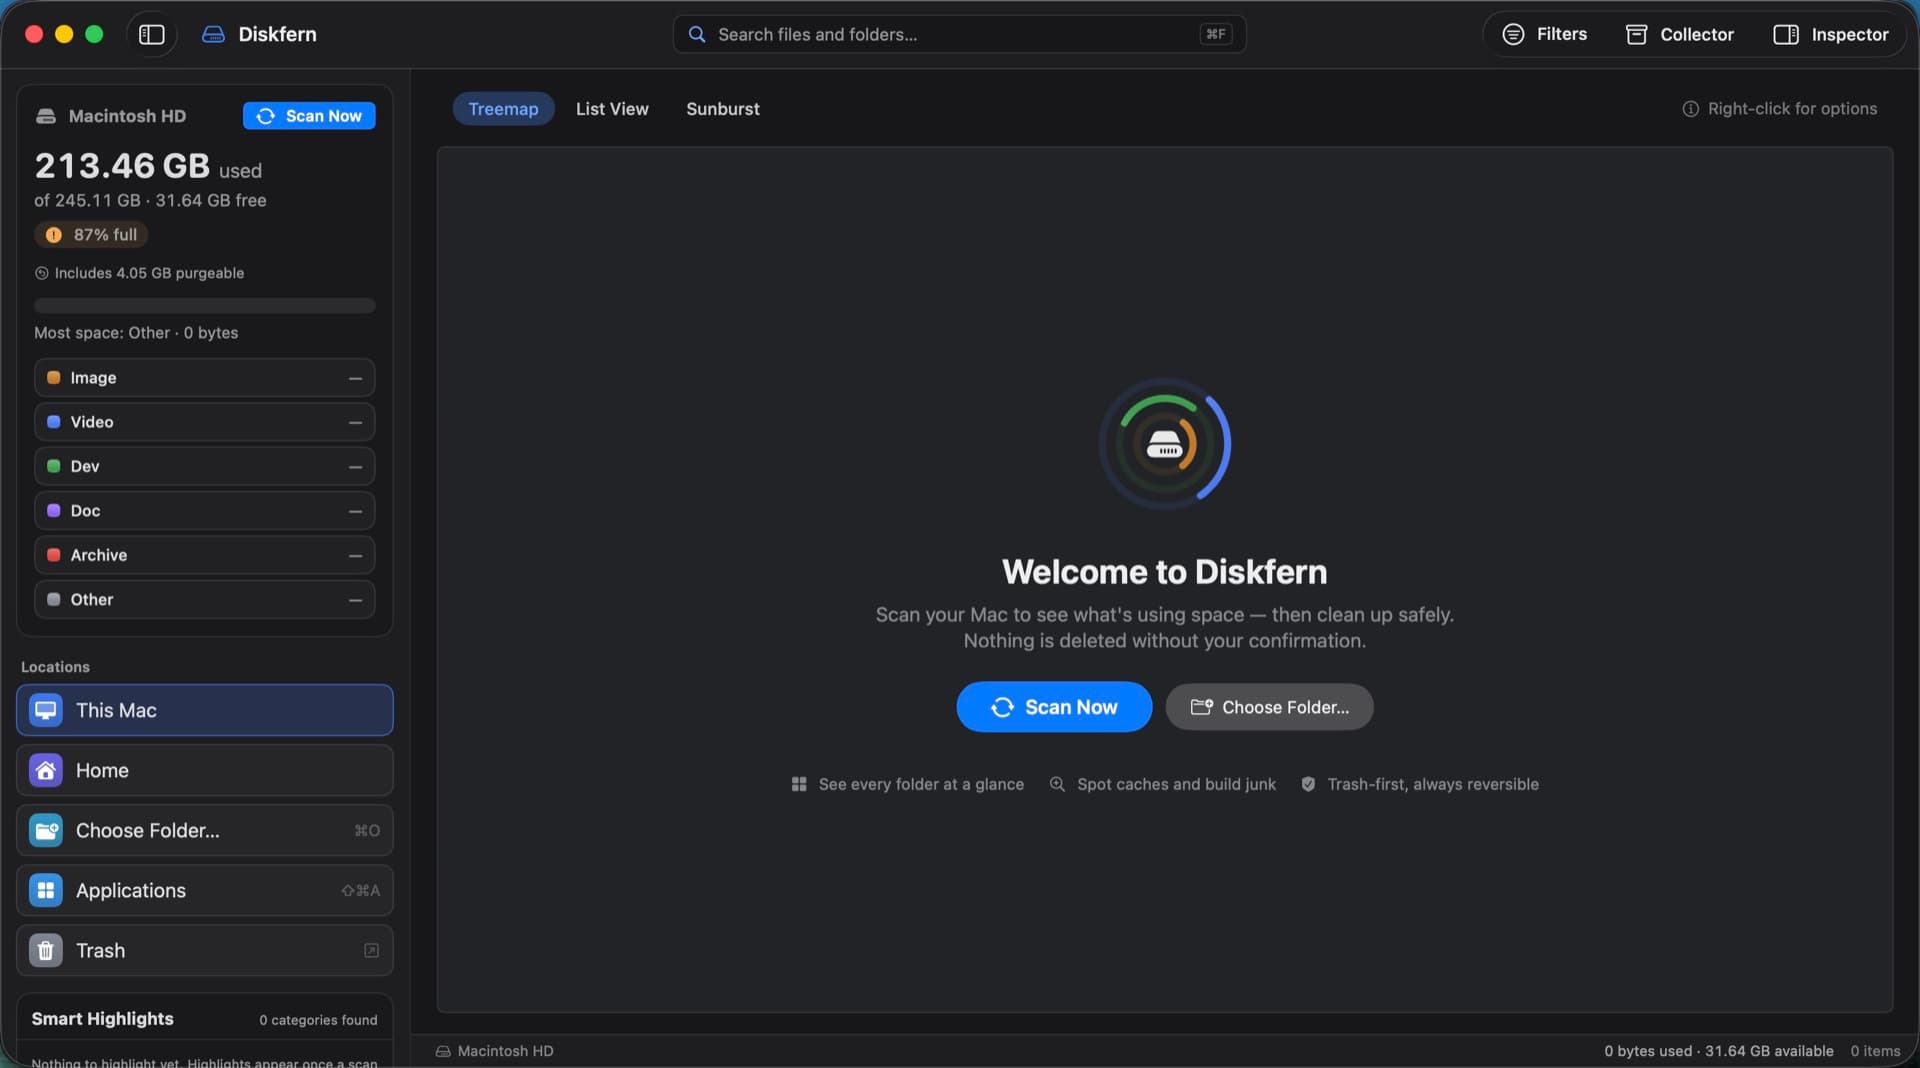This screenshot has height=1068, width=1920.
Task: Toggle the sidebar panel icon
Action: [x=151, y=34]
